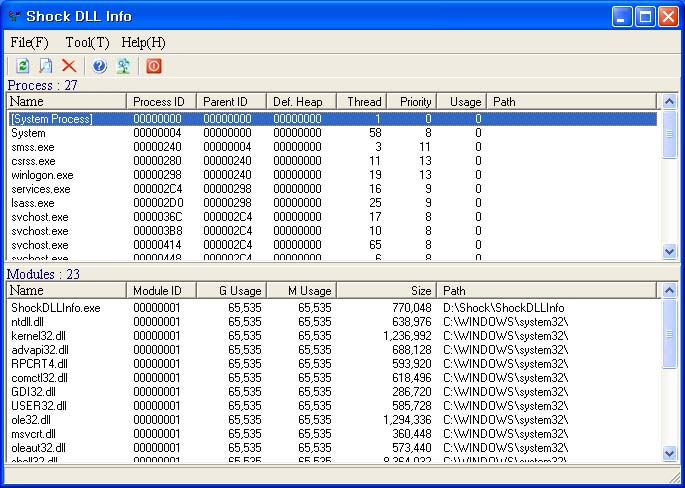685x488 pixels.
Task: Select svchost.exe with ID 0000036C
Action: (332, 217)
